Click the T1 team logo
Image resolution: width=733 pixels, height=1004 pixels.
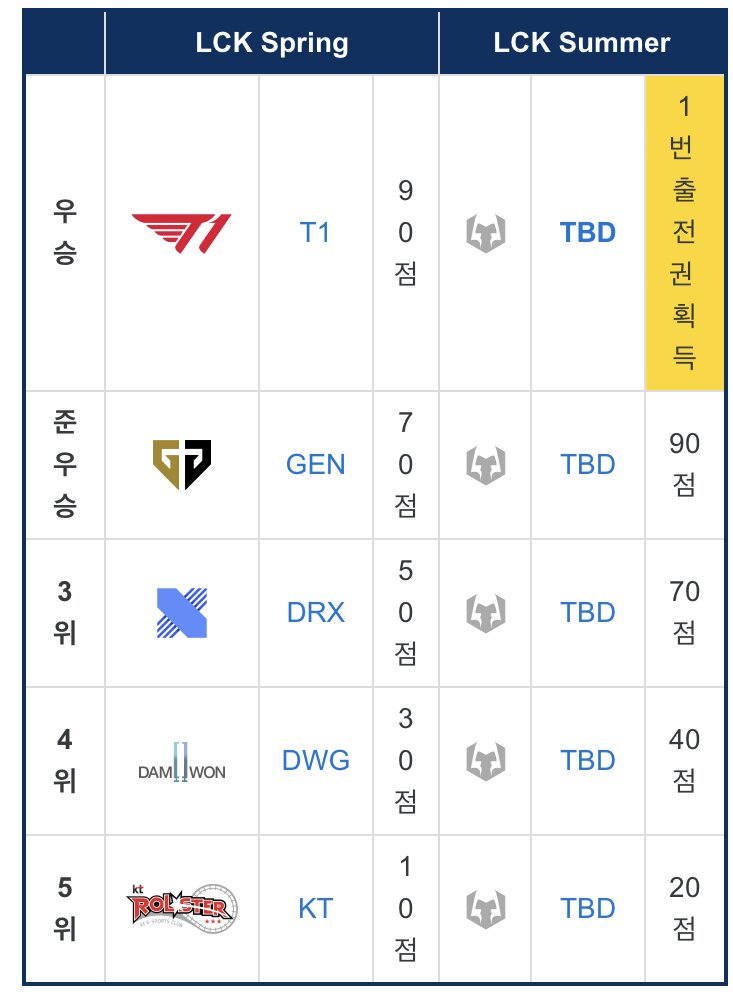tap(182, 233)
